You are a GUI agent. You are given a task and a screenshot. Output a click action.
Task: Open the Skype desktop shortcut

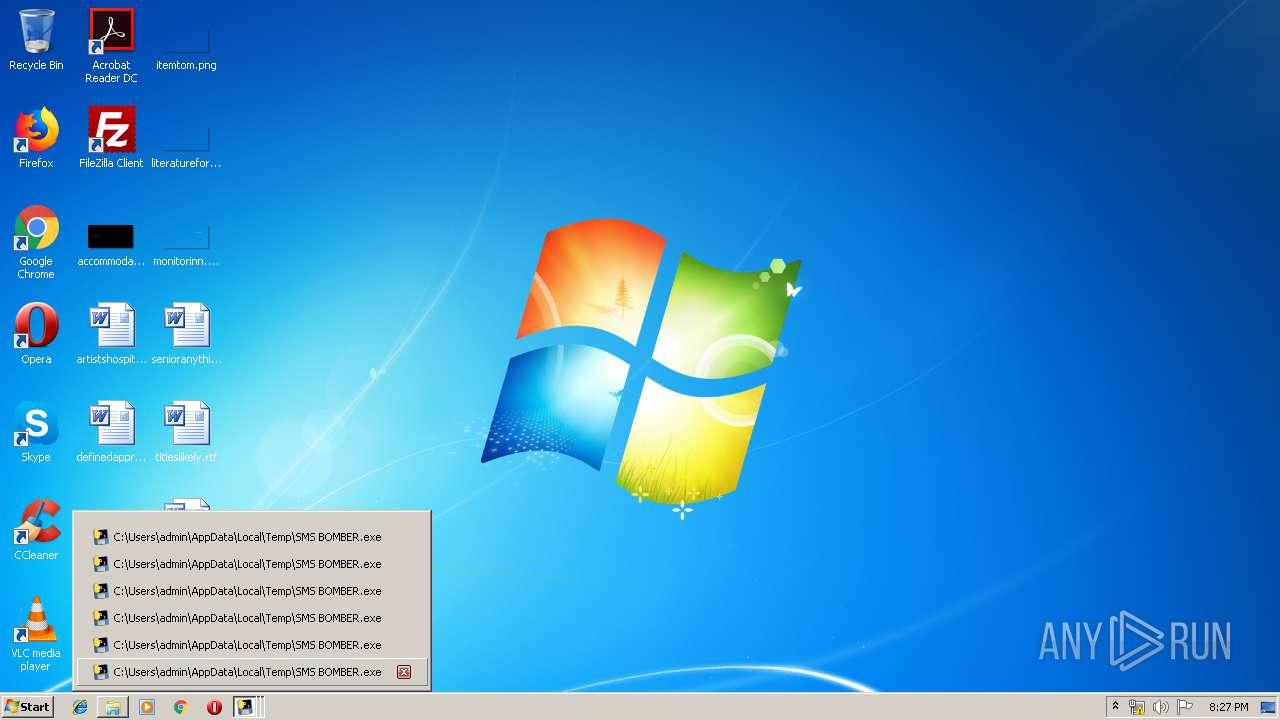pos(36,432)
